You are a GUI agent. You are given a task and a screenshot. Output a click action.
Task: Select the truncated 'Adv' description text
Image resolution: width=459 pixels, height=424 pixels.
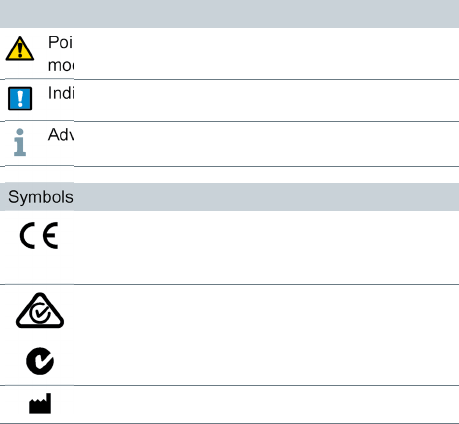pyautogui.click(x=61, y=135)
